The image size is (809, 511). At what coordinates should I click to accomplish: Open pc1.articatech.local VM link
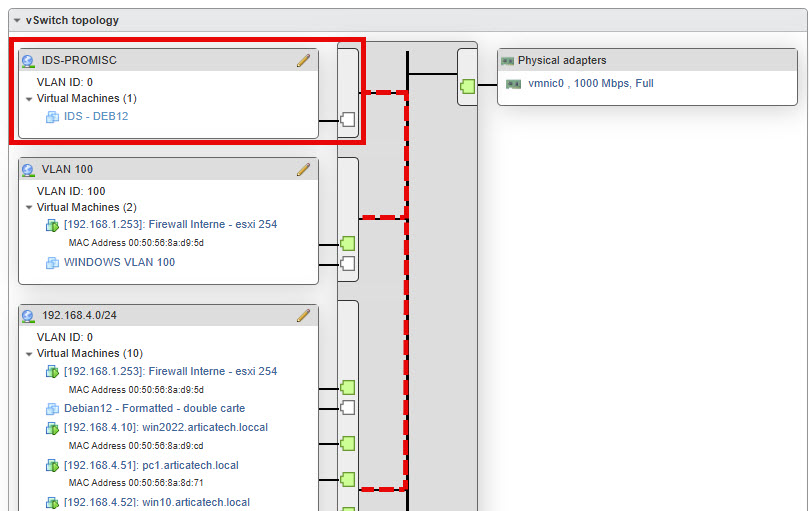(x=151, y=466)
